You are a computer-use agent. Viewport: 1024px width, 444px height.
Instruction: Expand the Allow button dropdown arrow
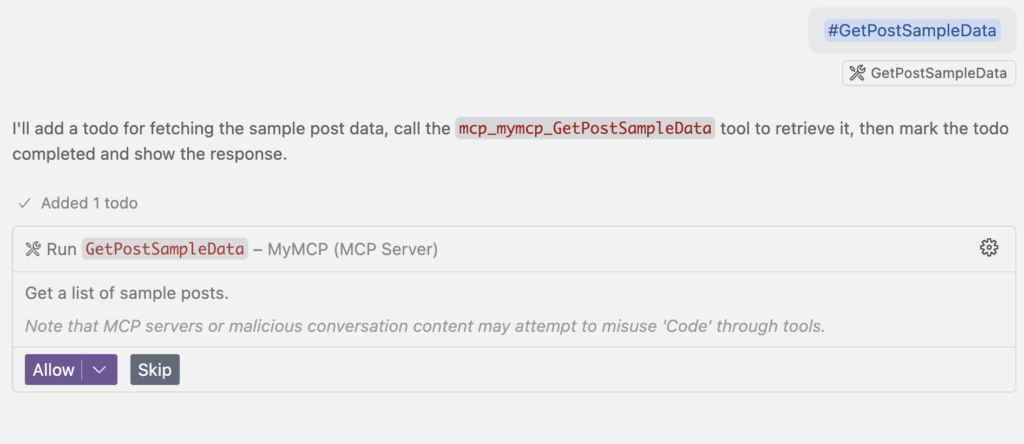[98, 370]
